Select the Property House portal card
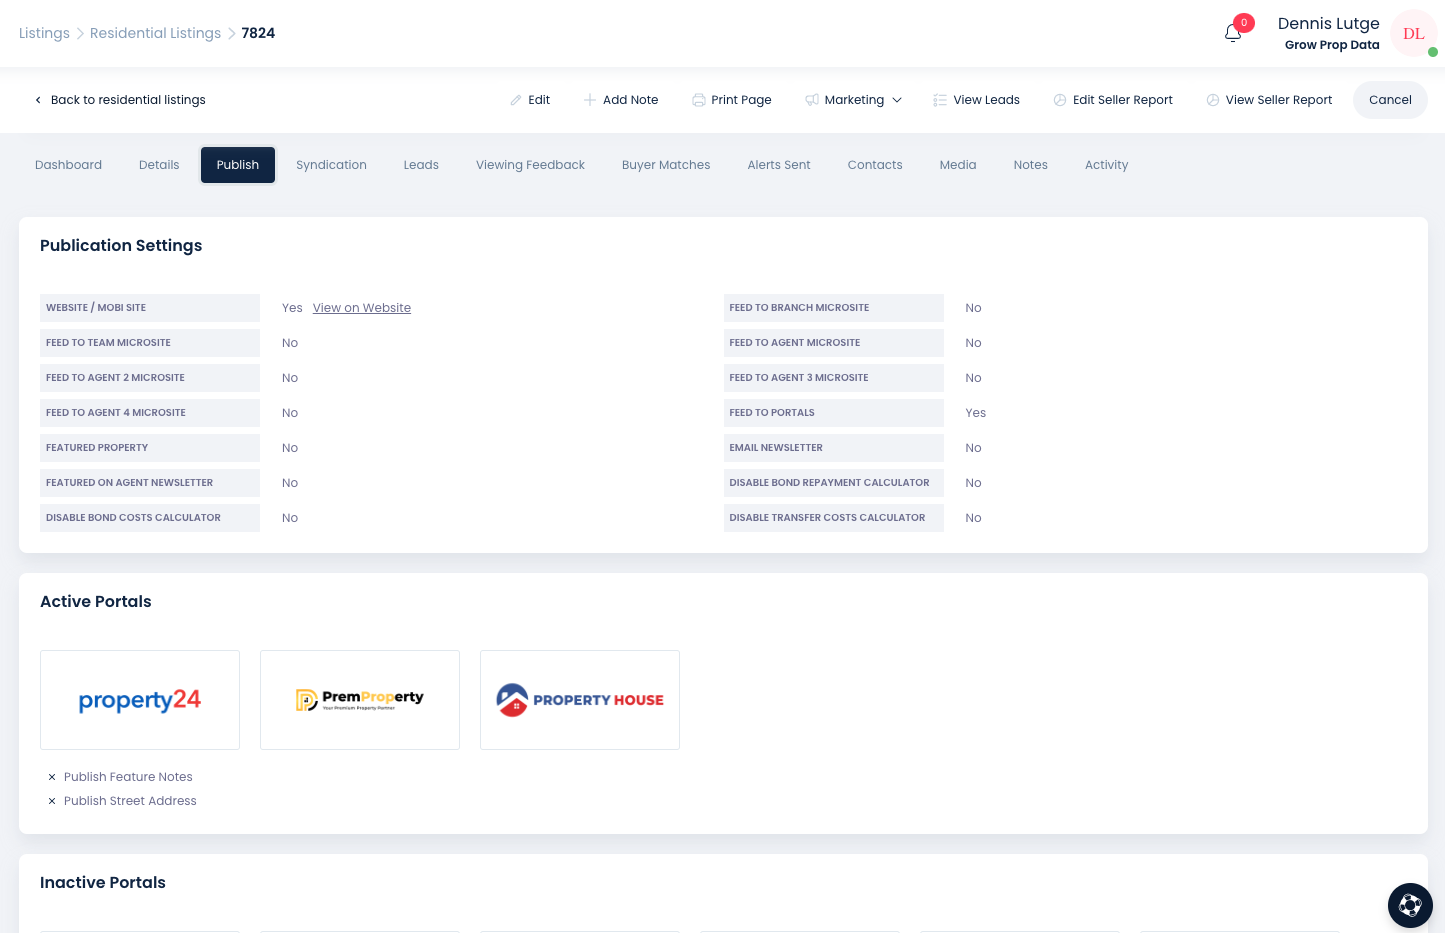 [x=580, y=700]
